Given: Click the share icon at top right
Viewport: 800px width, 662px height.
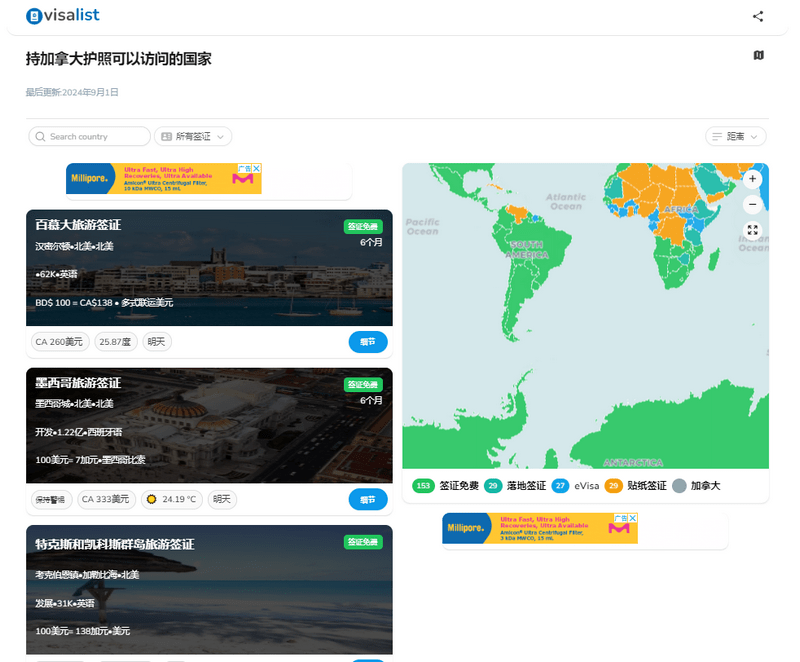Looking at the screenshot, I should 758,15.
